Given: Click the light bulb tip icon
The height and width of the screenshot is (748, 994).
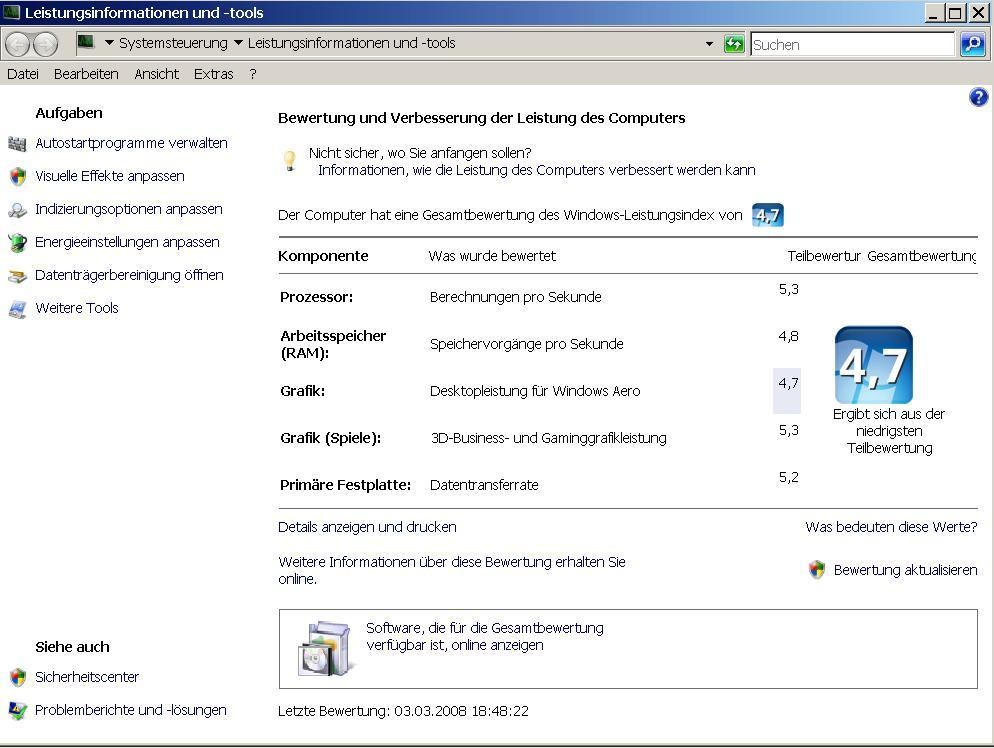Looking at the screenshot, I should click(x=289, y=160).
